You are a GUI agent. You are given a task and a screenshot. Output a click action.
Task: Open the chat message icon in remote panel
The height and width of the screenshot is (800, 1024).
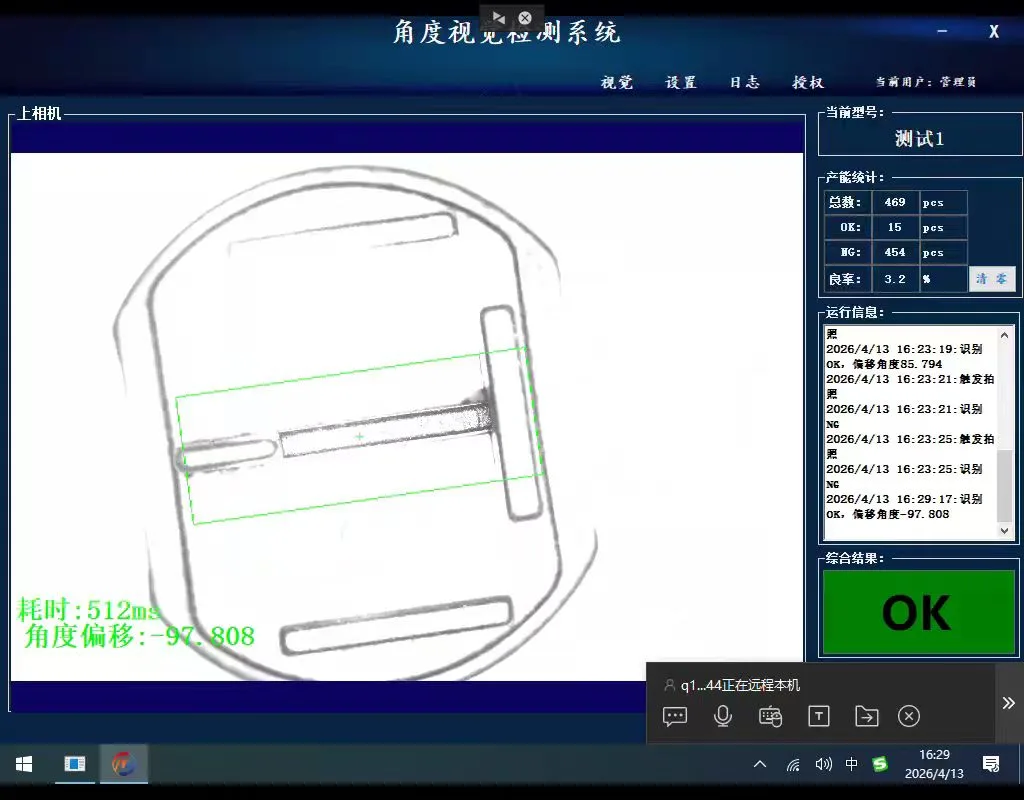(x=675, y=716)
